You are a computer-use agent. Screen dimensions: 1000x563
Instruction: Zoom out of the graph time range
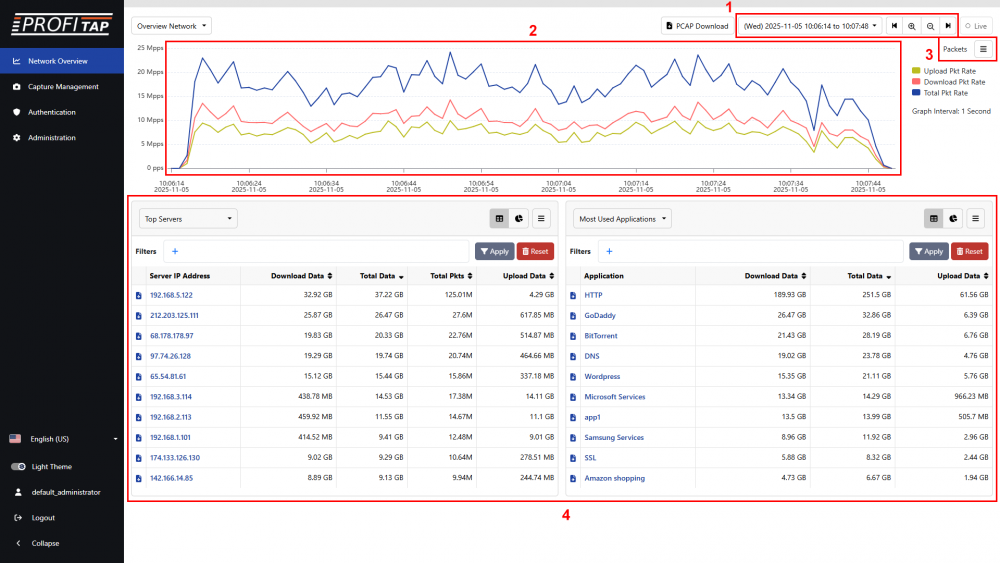point(930,25)
